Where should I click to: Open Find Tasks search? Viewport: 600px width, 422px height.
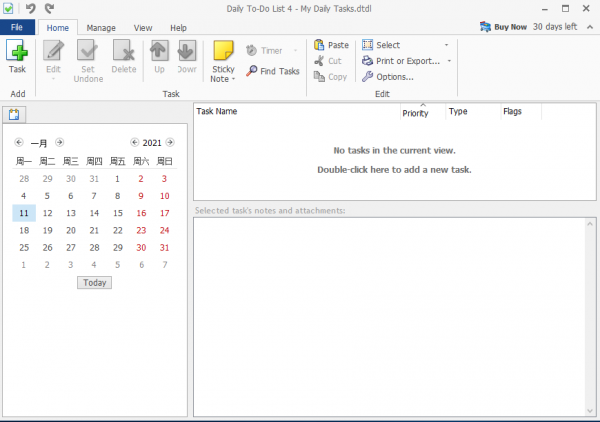pyautogui.click(x=273, y=71)
